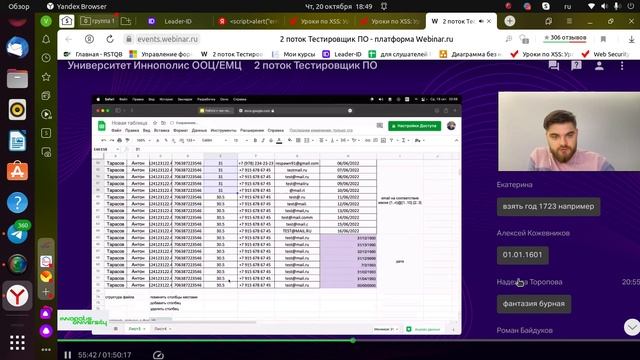Open the green profile avatar in sidebar
Viewport: 640px width, 360px height.
coord(46,21)
